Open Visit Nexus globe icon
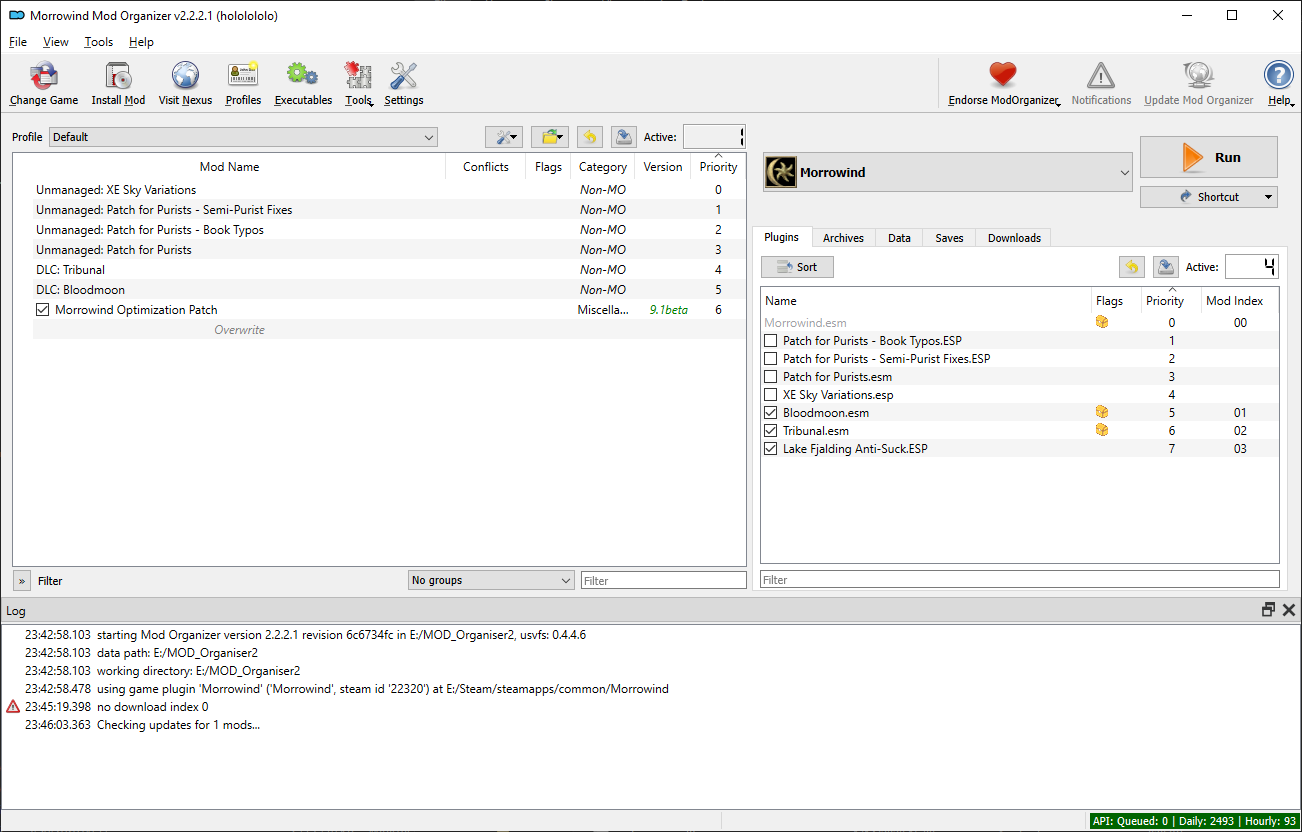 point(185,76)
